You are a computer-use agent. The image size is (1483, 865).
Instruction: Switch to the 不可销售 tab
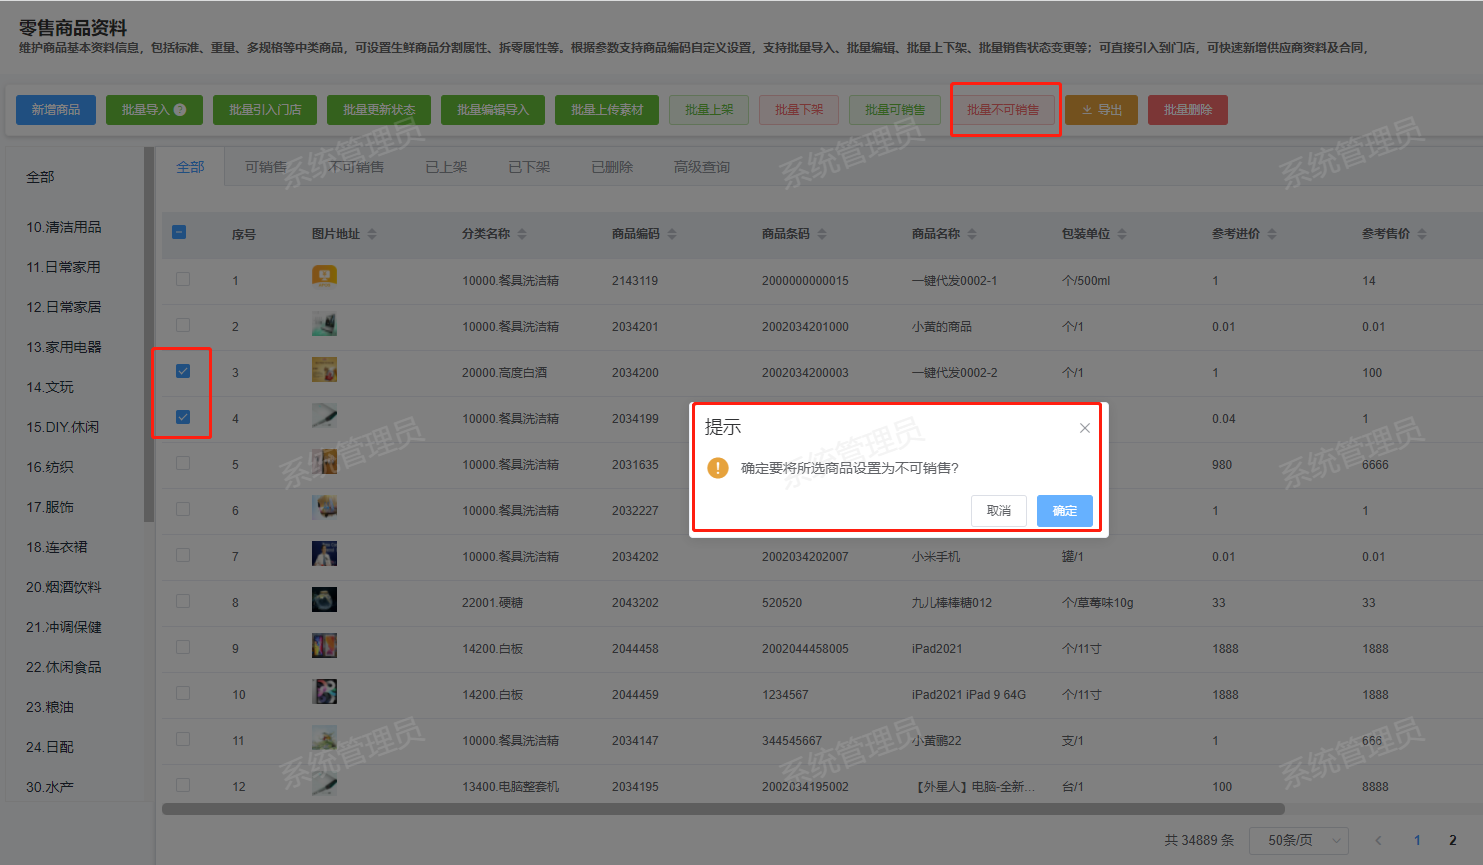(x=356, y=167)
